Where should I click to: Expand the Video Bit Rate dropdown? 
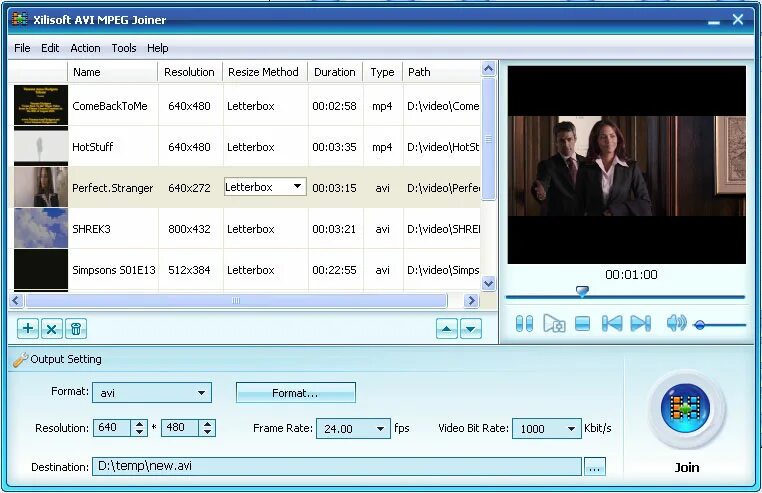coord(571,429)
